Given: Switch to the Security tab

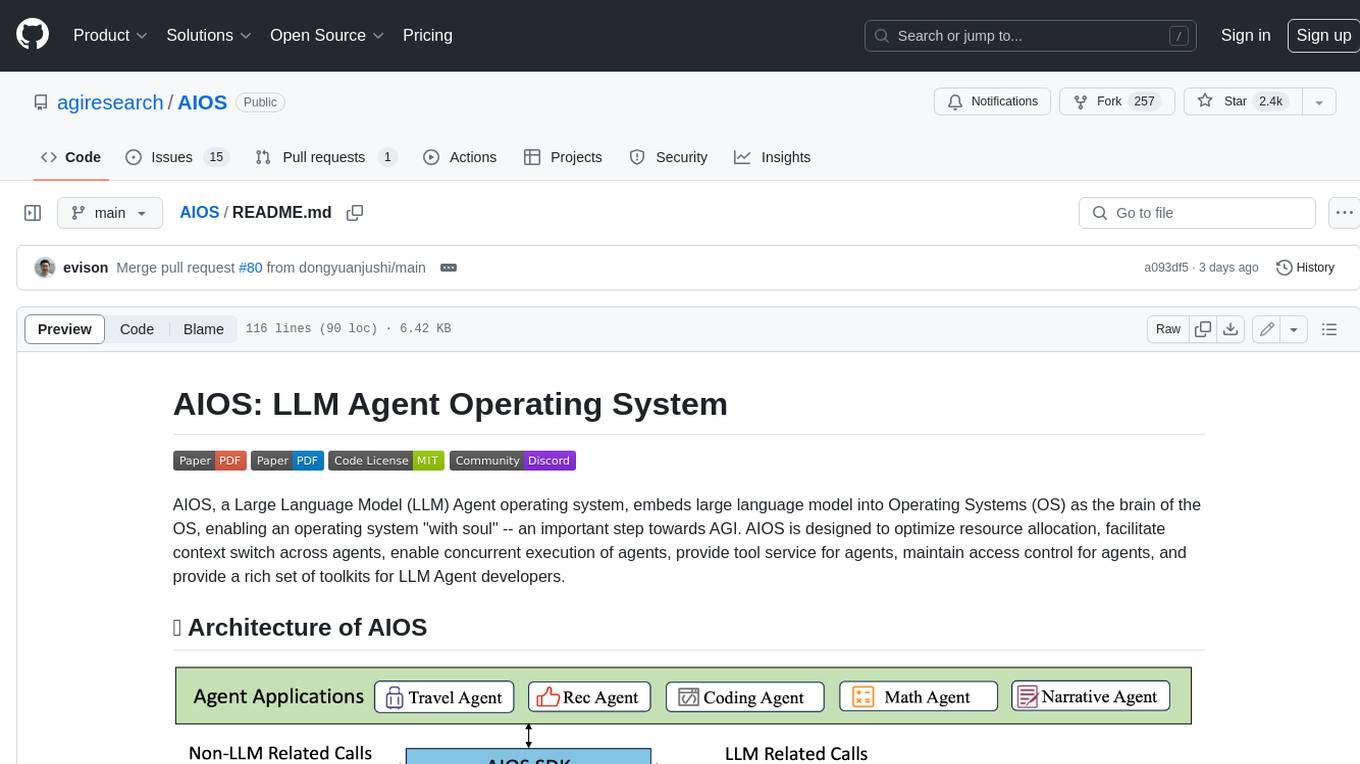Looking at the screenshot, I should point(668,157).
